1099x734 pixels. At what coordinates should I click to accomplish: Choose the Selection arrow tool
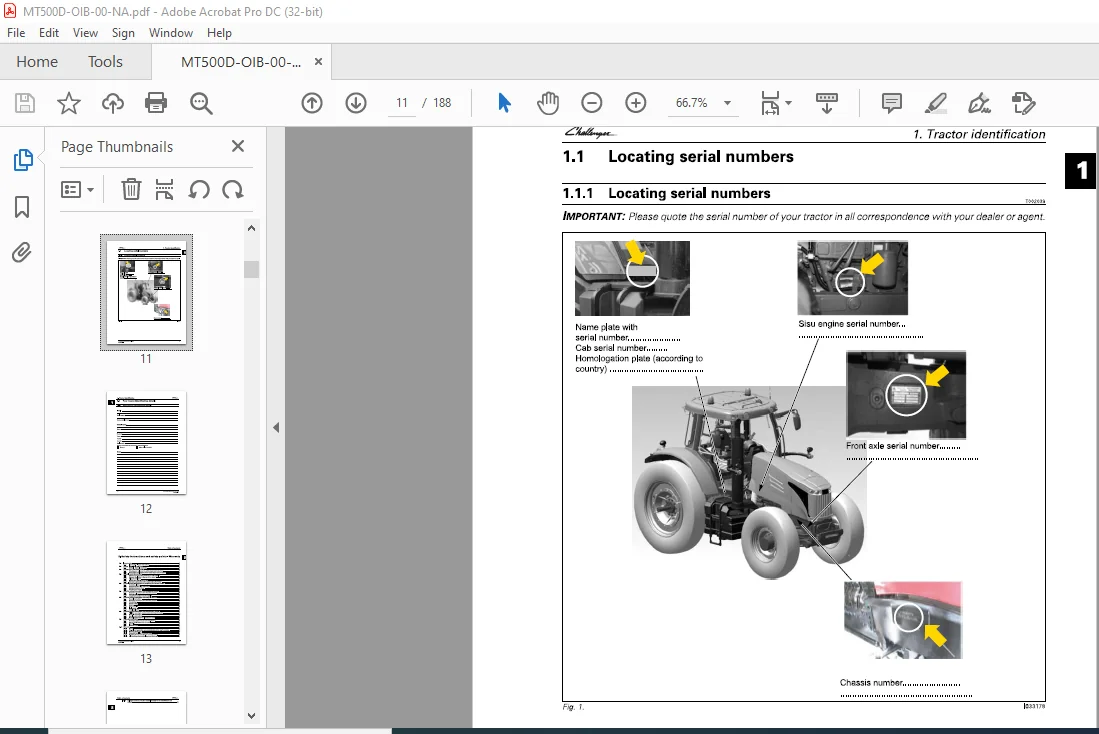tap(504, 103)
